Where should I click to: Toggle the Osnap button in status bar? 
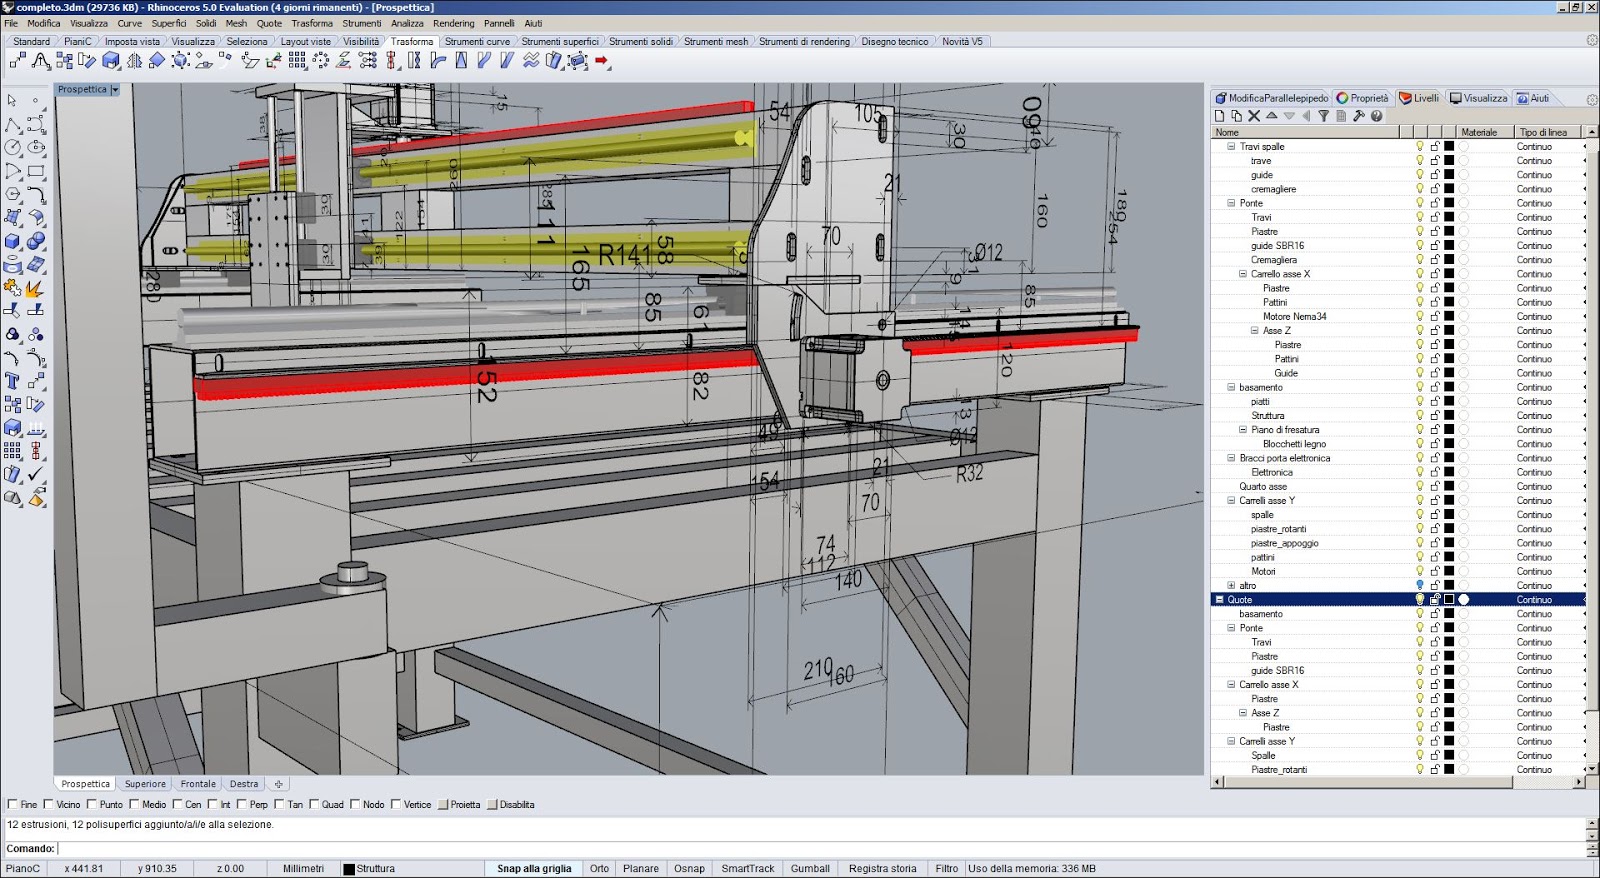(x=689, y=868)
